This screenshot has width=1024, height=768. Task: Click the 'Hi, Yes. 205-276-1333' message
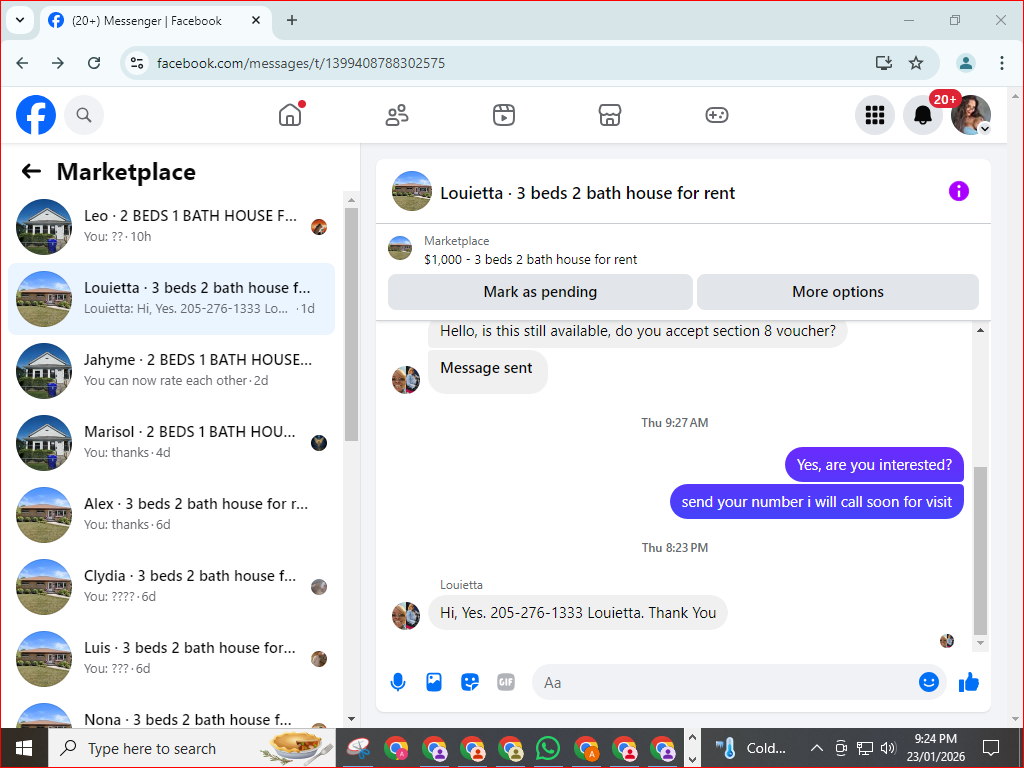point(578,613)
